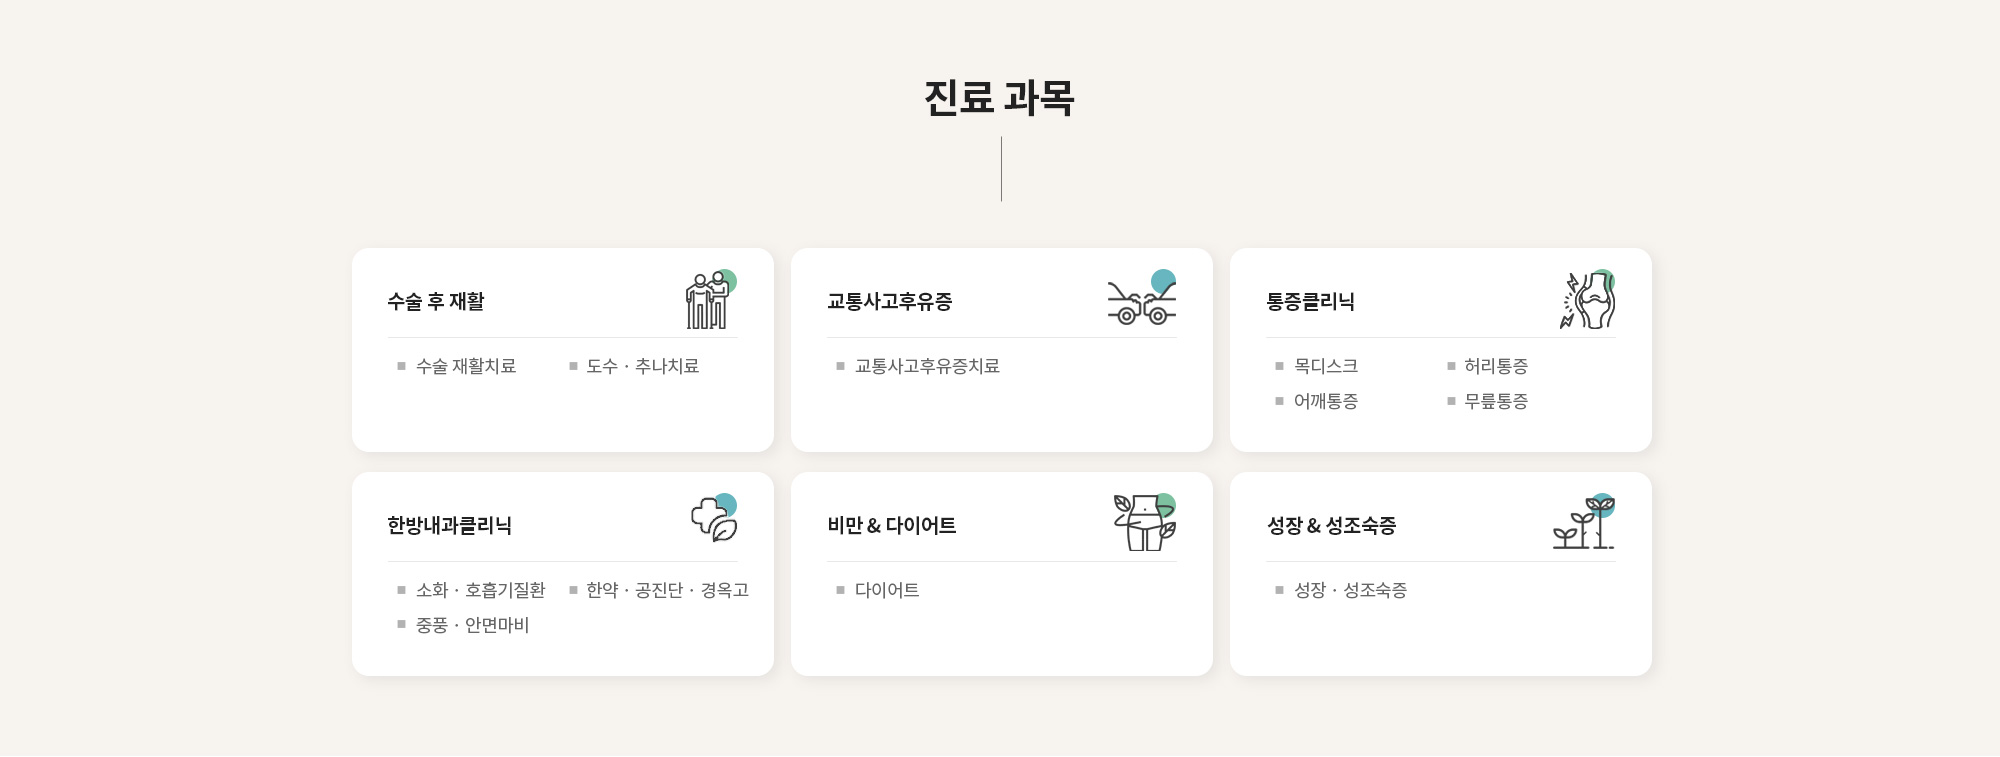Click the 진료 과목 section title
The height and width of the screenshot is (757, 2000).
999,98
